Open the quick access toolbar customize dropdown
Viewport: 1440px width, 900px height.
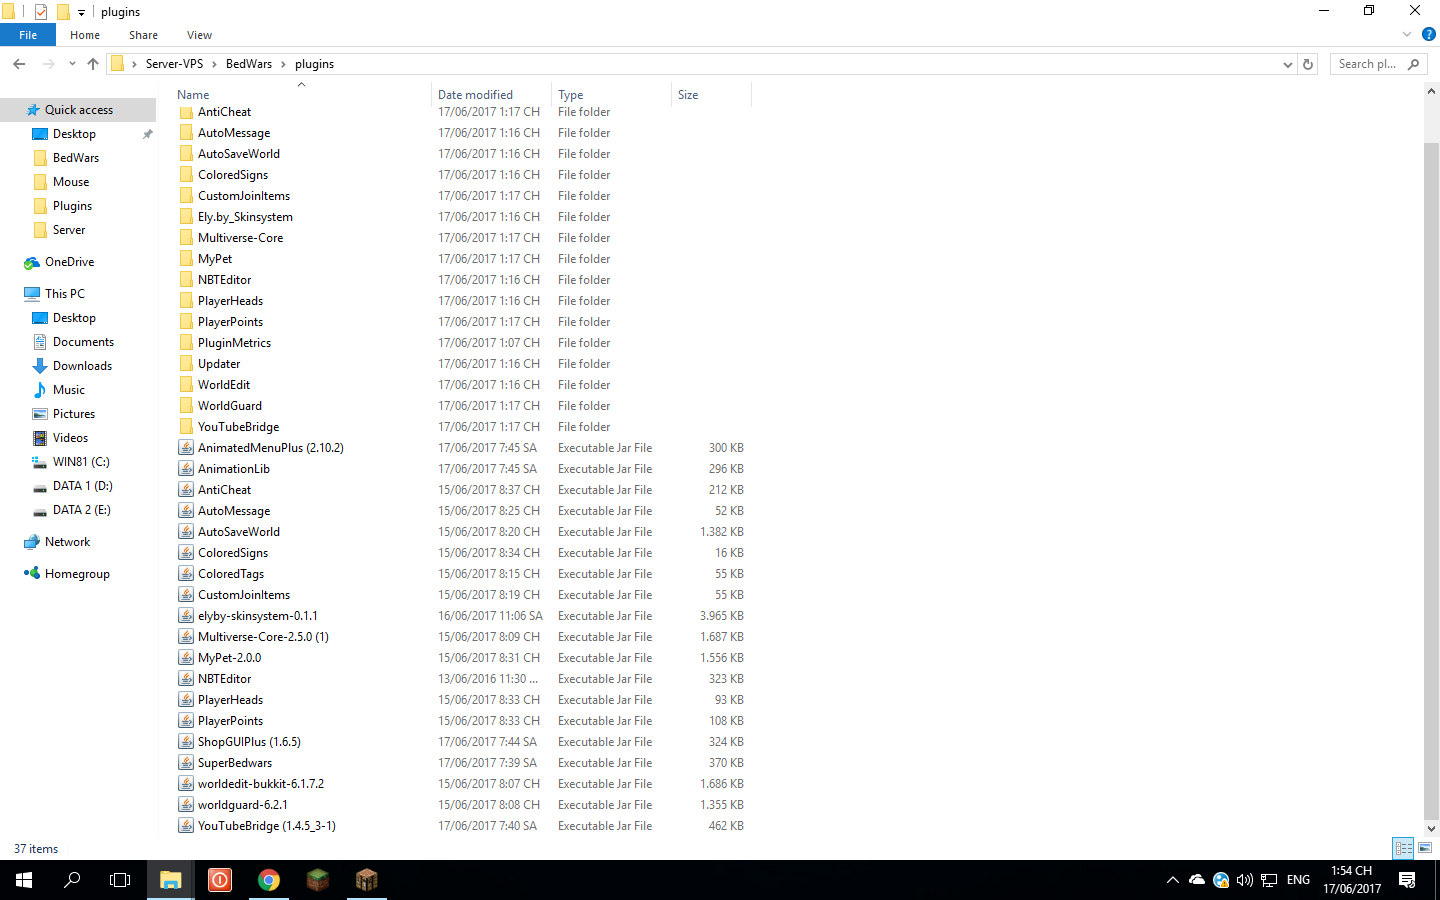coord(82,13)
